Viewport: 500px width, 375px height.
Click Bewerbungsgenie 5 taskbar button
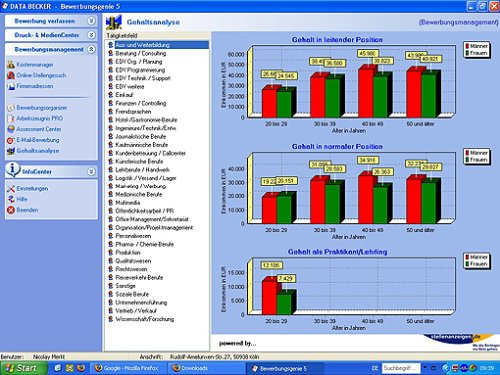[284, 368]
